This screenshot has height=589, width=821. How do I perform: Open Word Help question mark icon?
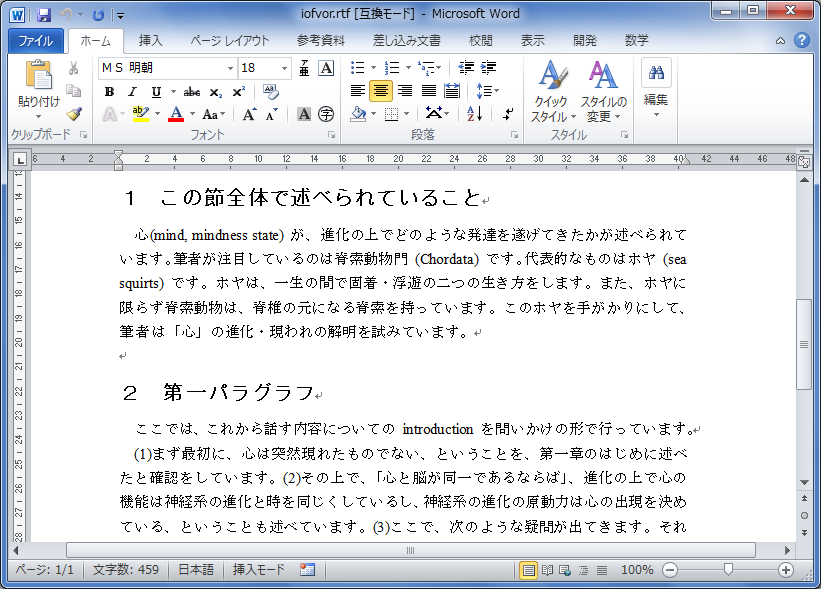[x=801, y=41]
